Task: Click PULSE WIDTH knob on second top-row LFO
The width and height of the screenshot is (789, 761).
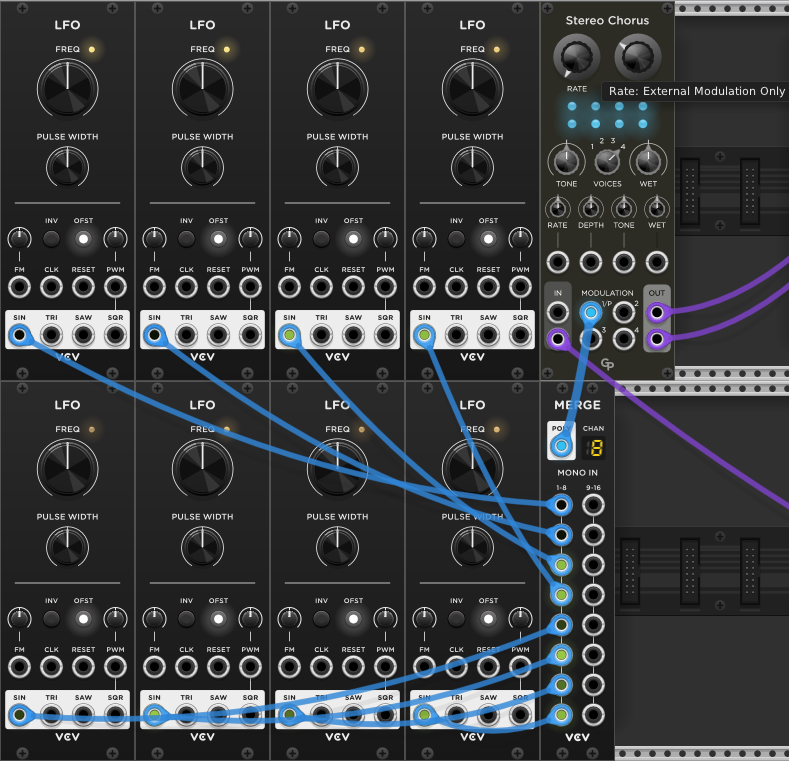Action: click(202, 167)
